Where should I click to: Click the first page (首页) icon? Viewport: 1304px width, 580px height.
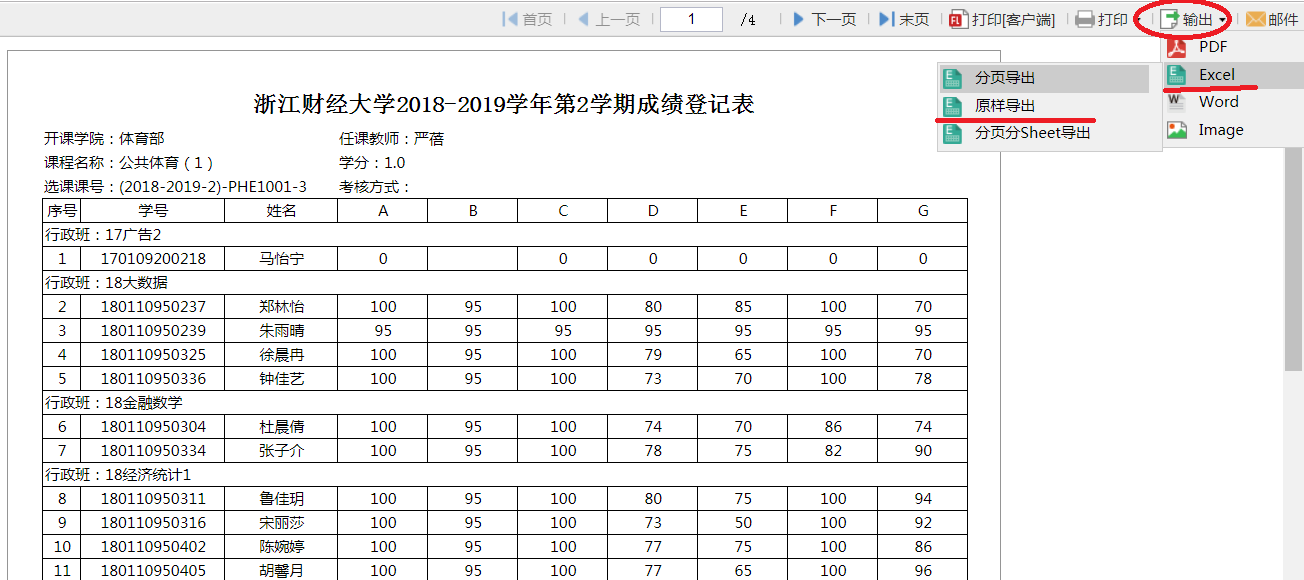(x=510, y=19)
